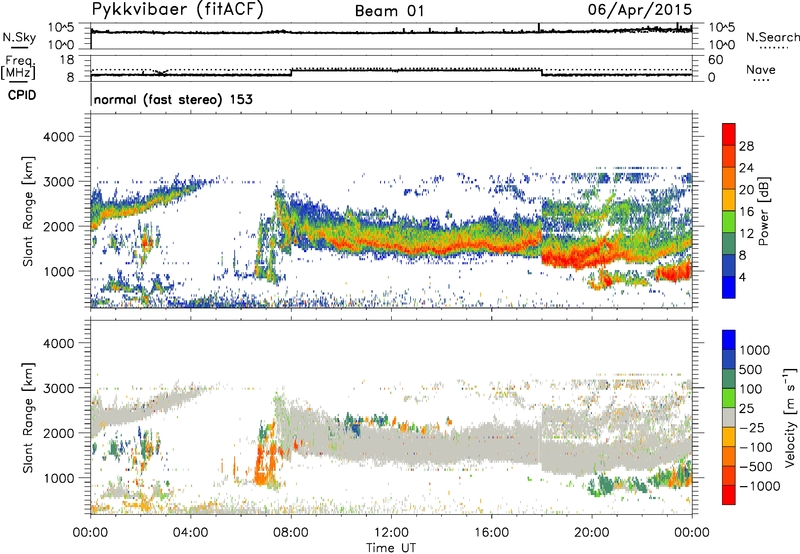Click the 'N.Search' legend label
The height and width of the screenshot is (554, 800).
pyautogui.click(x=772, y=37)
